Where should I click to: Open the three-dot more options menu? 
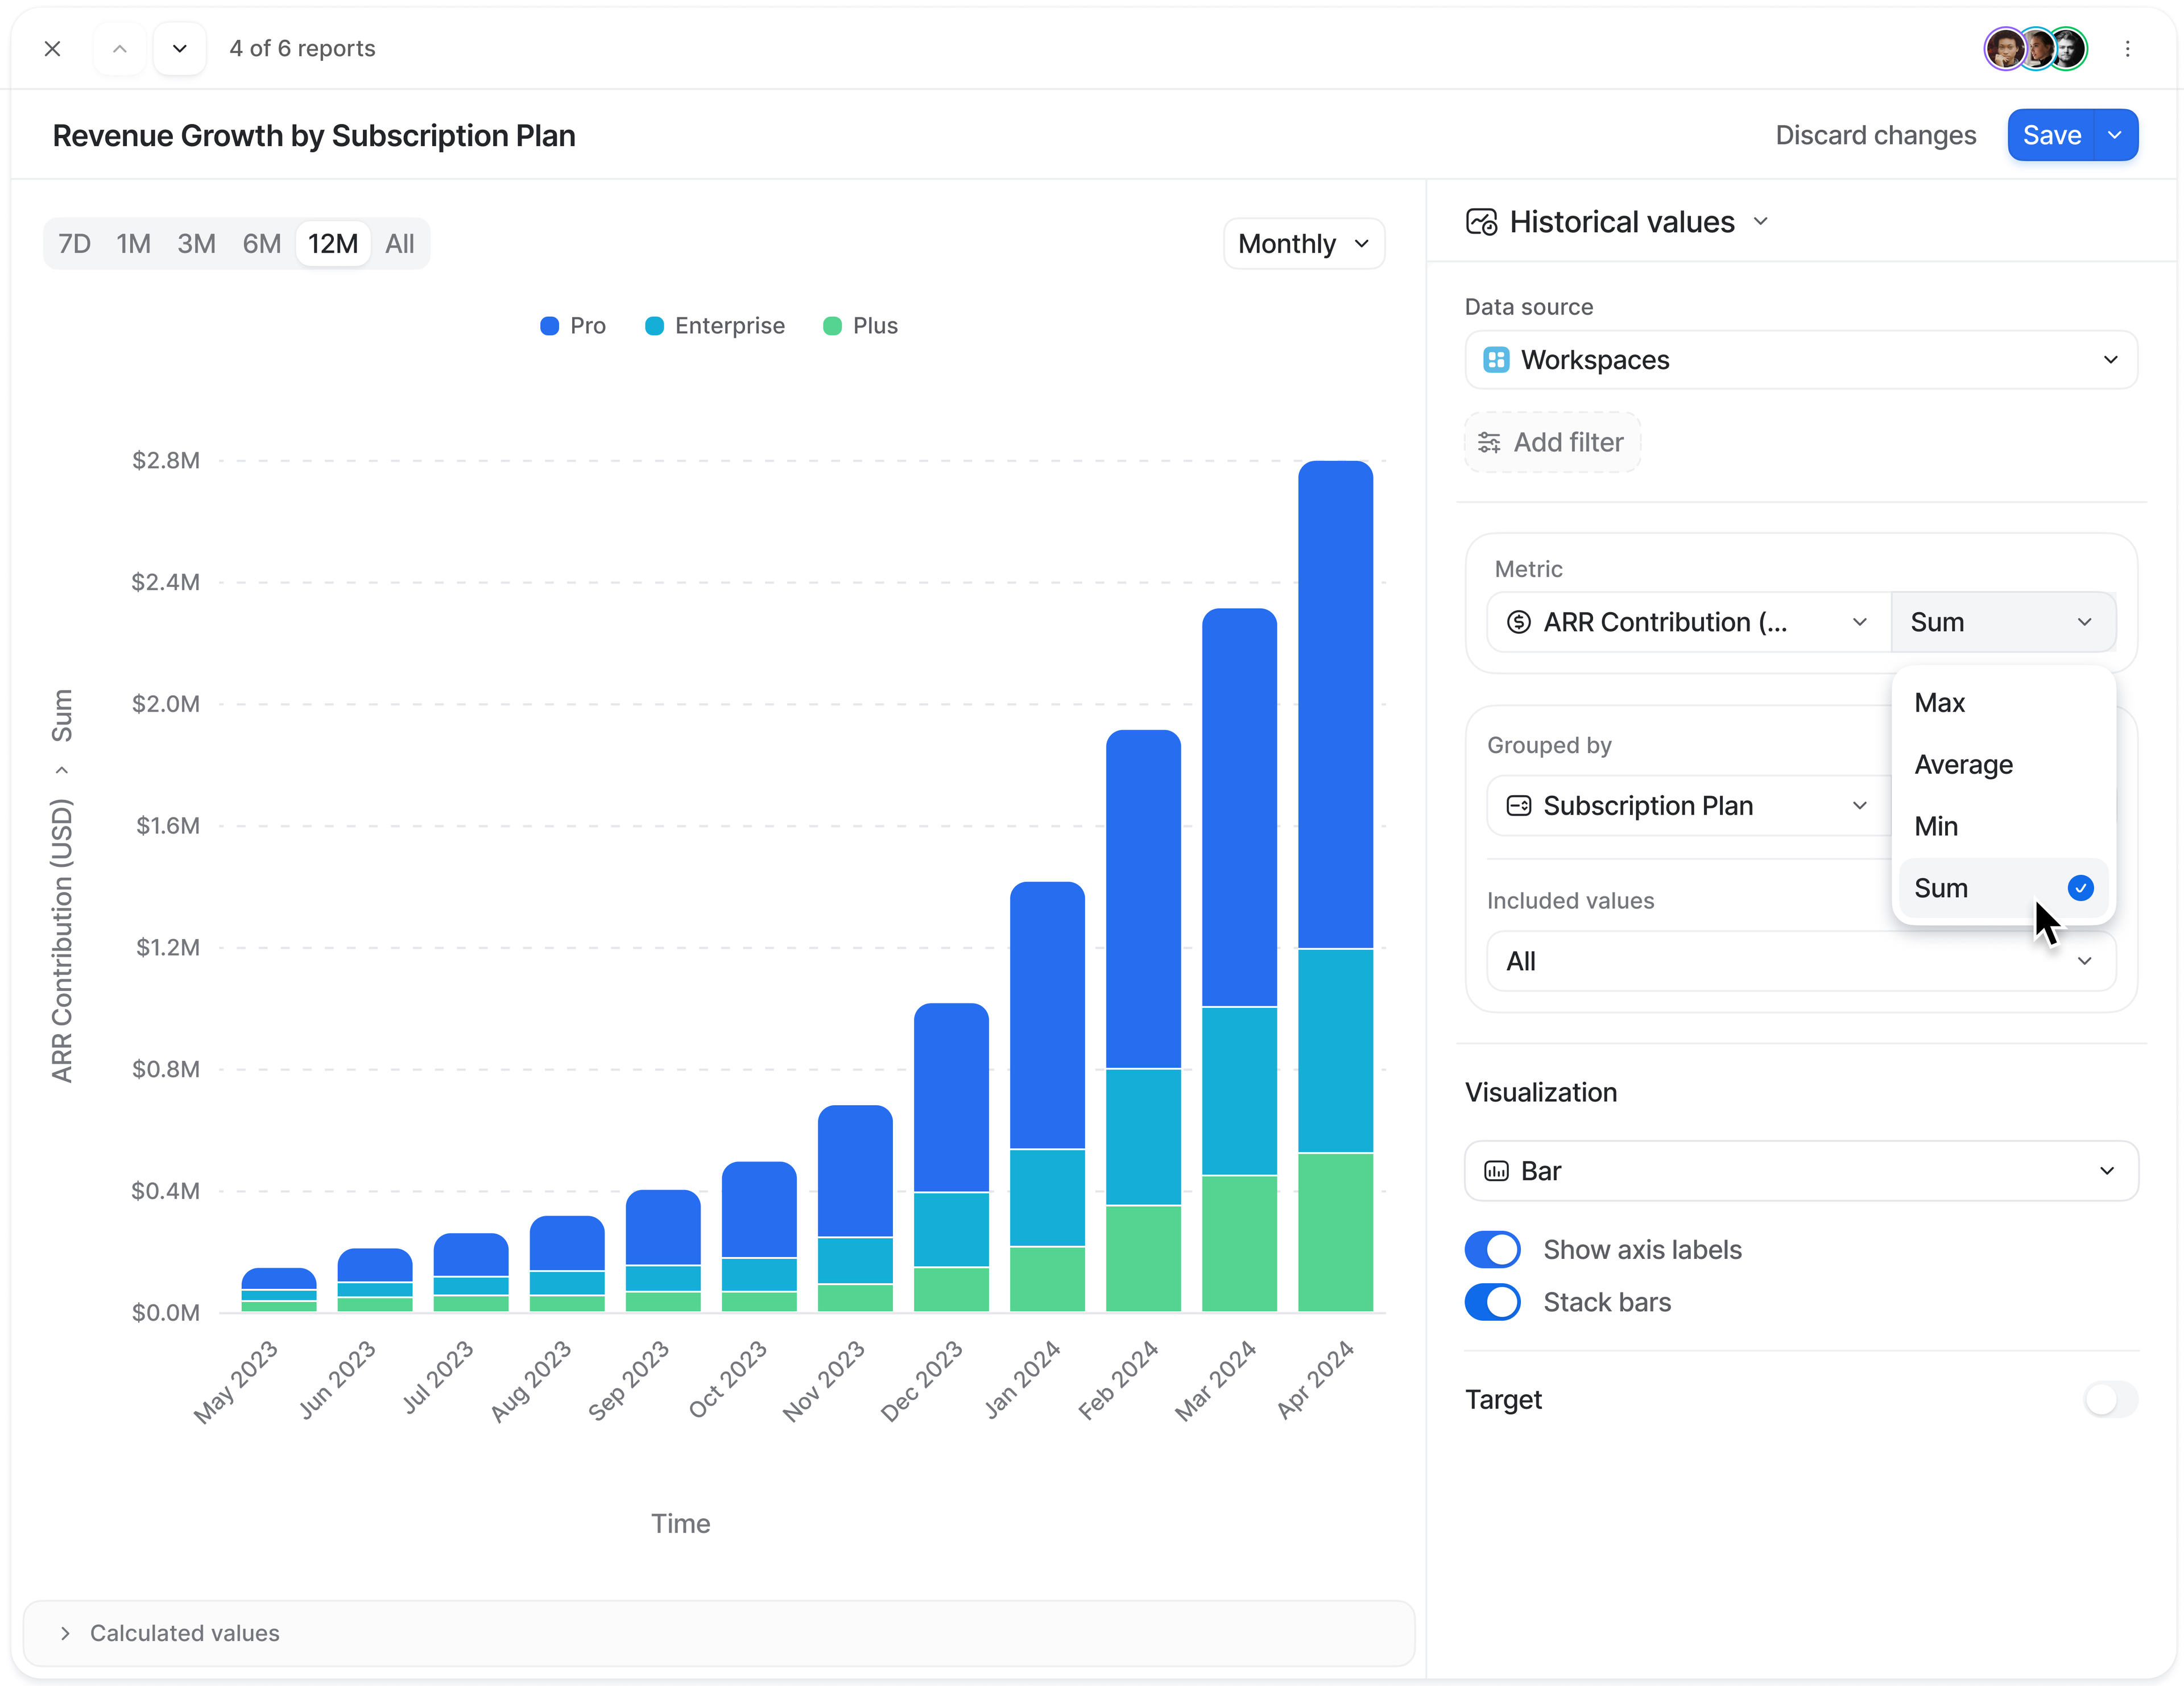[2127, 48]
